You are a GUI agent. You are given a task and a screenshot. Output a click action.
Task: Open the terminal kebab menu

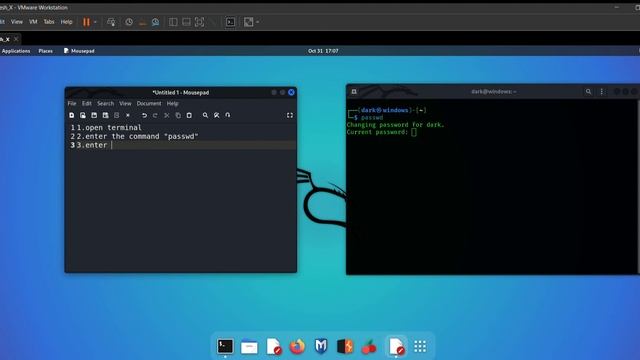[x=602, y=92]
